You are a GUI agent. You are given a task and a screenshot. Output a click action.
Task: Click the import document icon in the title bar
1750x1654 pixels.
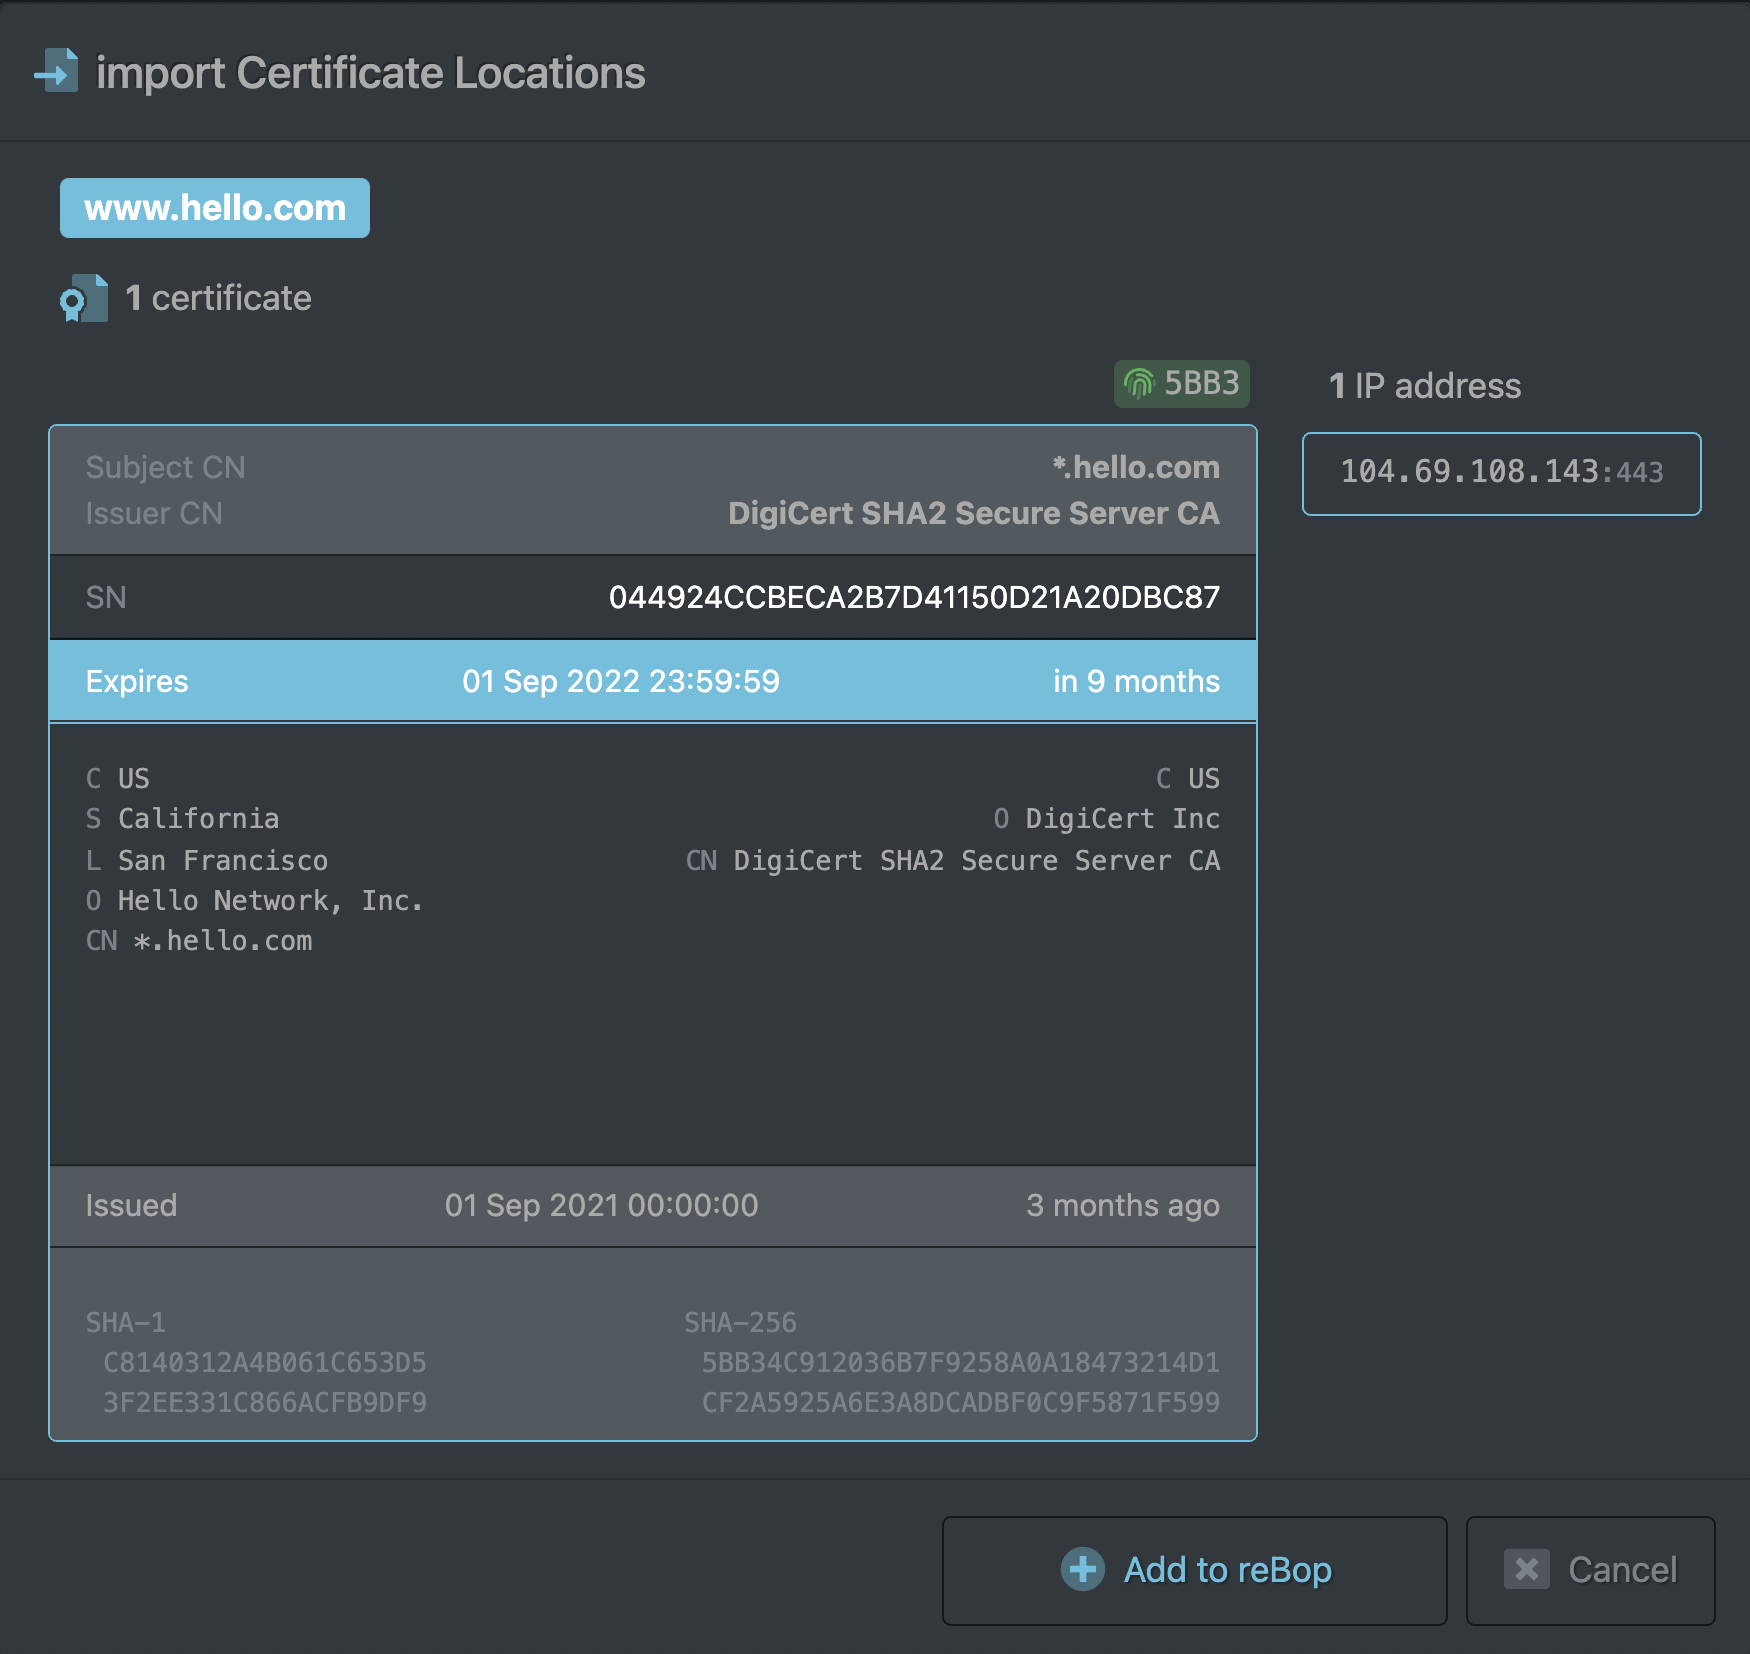click(55, 72)
